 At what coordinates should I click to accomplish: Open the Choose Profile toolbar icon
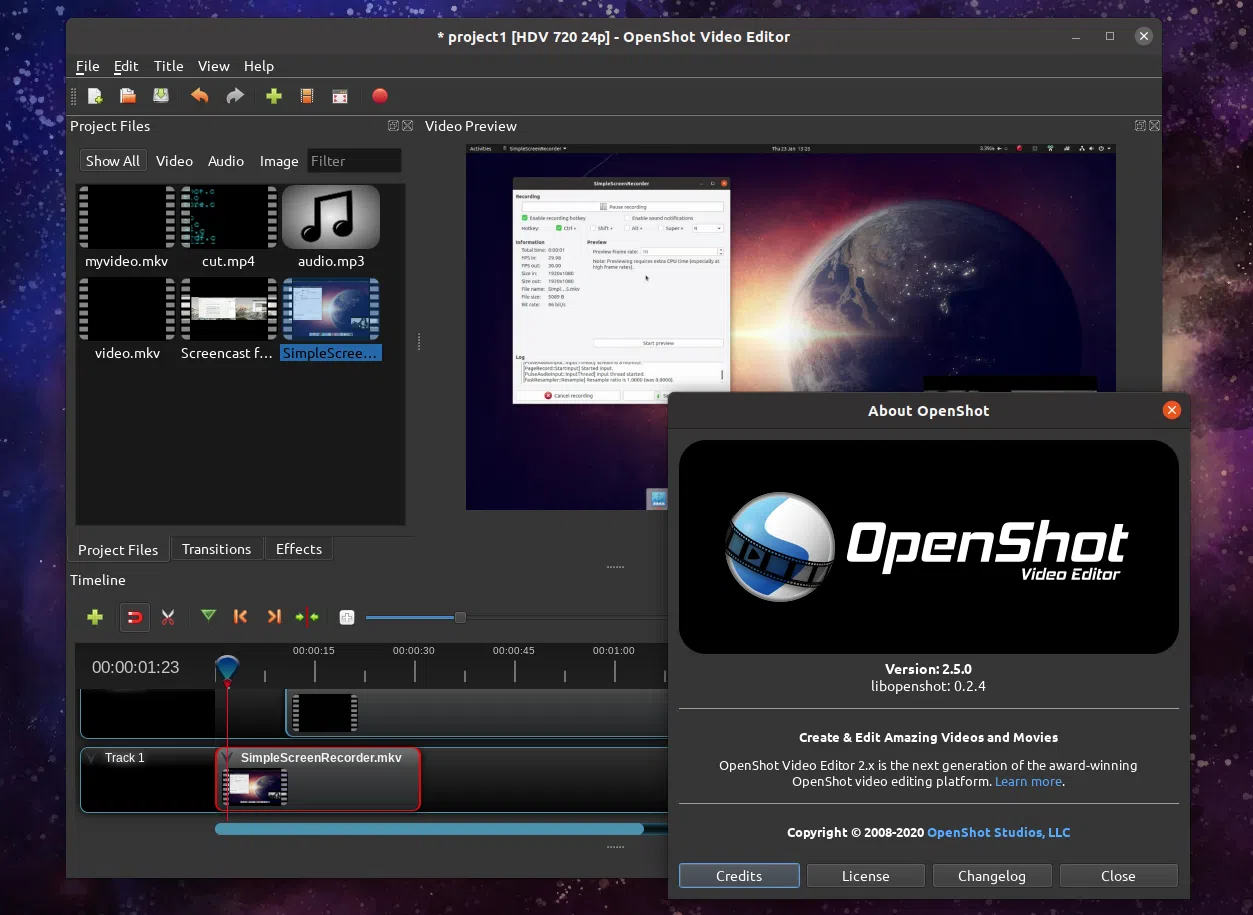[x=307, y=96]
